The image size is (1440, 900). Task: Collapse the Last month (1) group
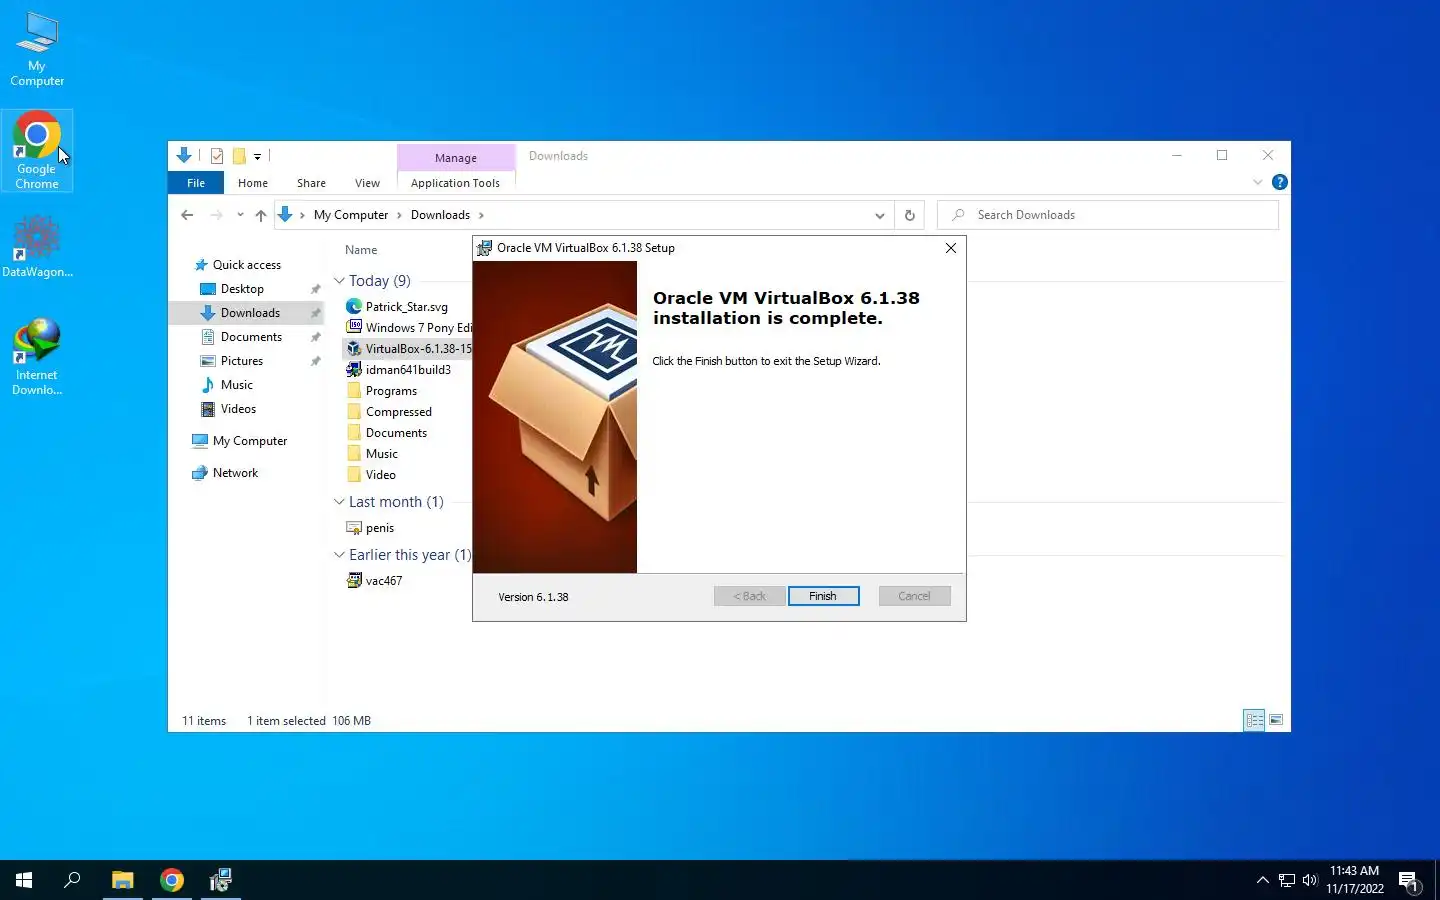(x=339, y=502)
